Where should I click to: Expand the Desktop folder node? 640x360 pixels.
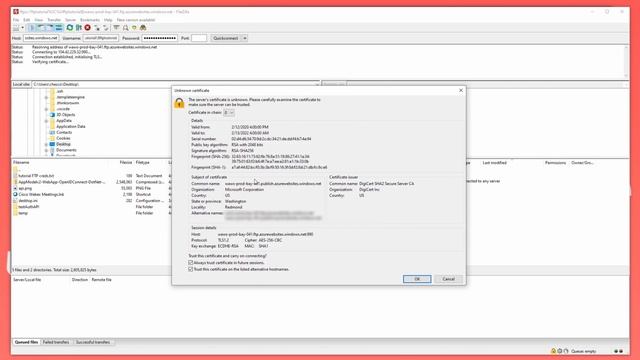click(x=46, y=144)
